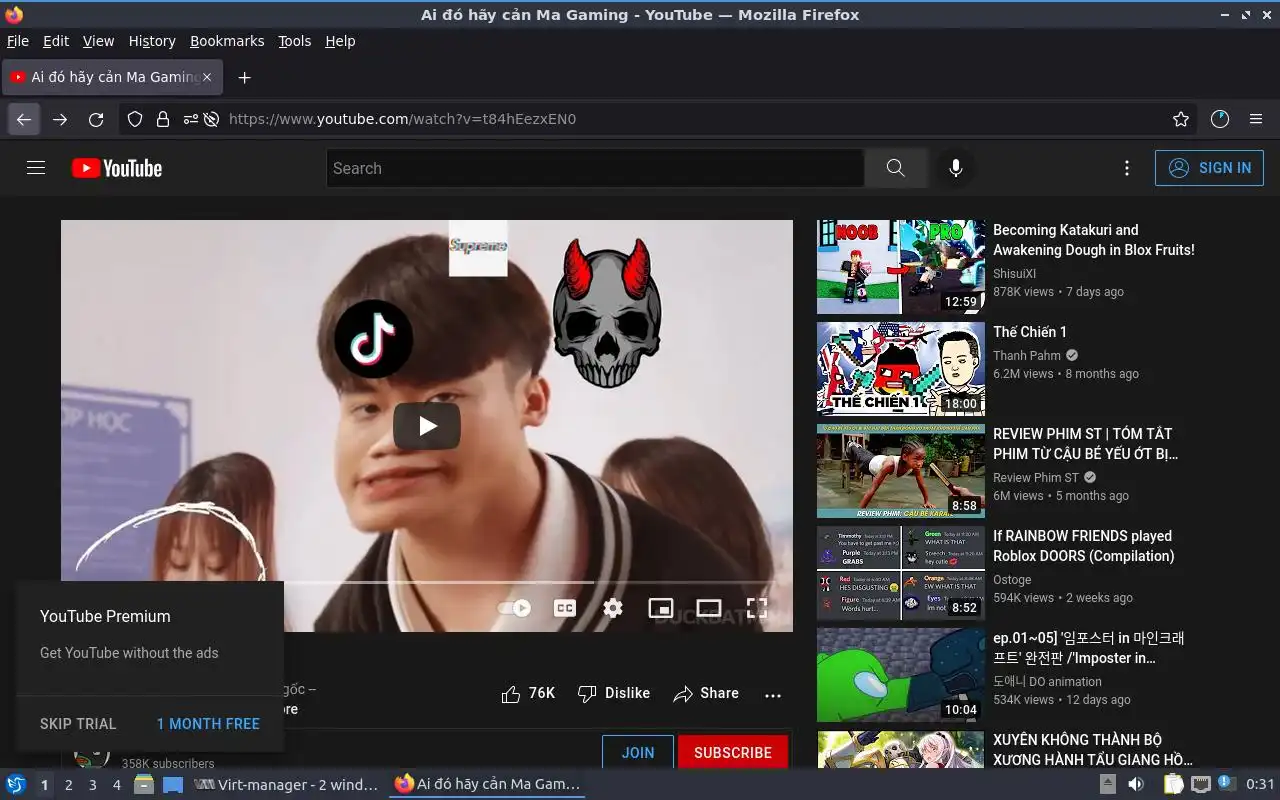Viewport: 1280px width, 800px height.
Task: Open the YouTube guide hamburger menu
Action: point(36,168)
